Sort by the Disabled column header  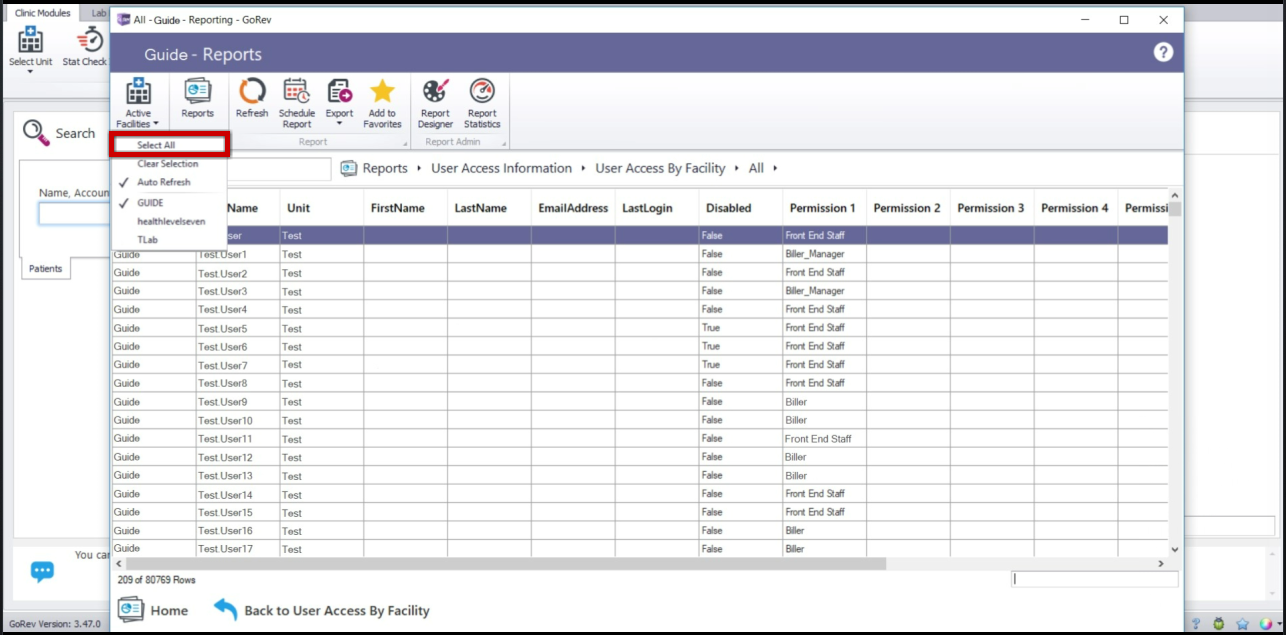click(x=741, y=208)
